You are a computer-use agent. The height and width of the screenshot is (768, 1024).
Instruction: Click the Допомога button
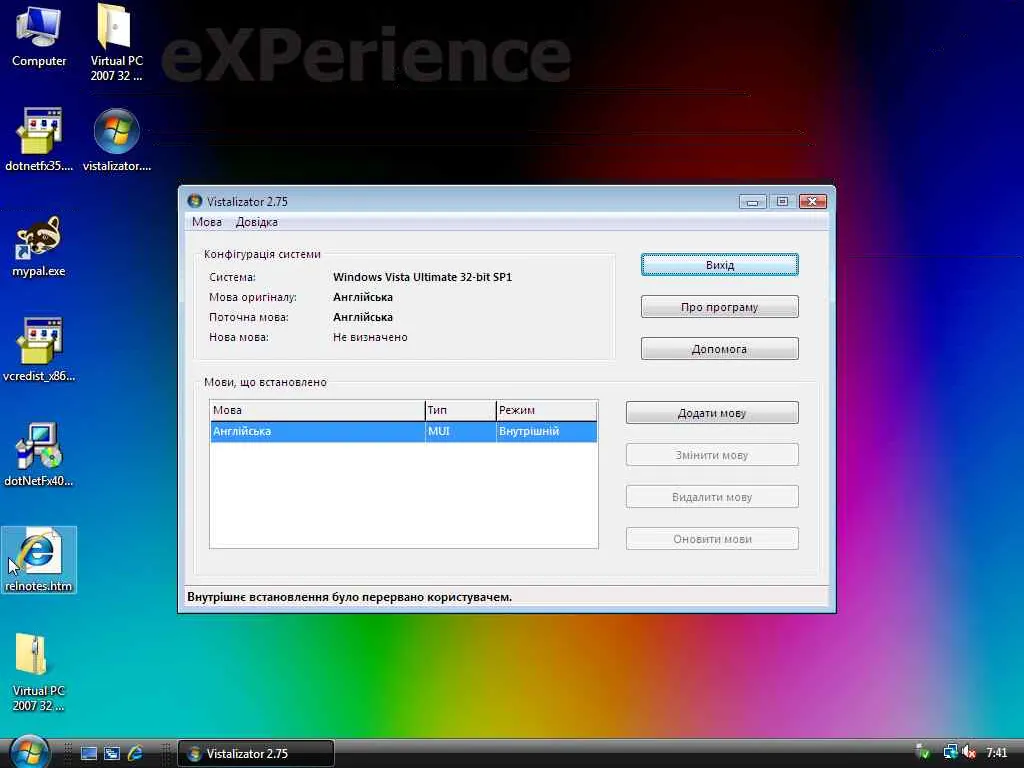720,349
